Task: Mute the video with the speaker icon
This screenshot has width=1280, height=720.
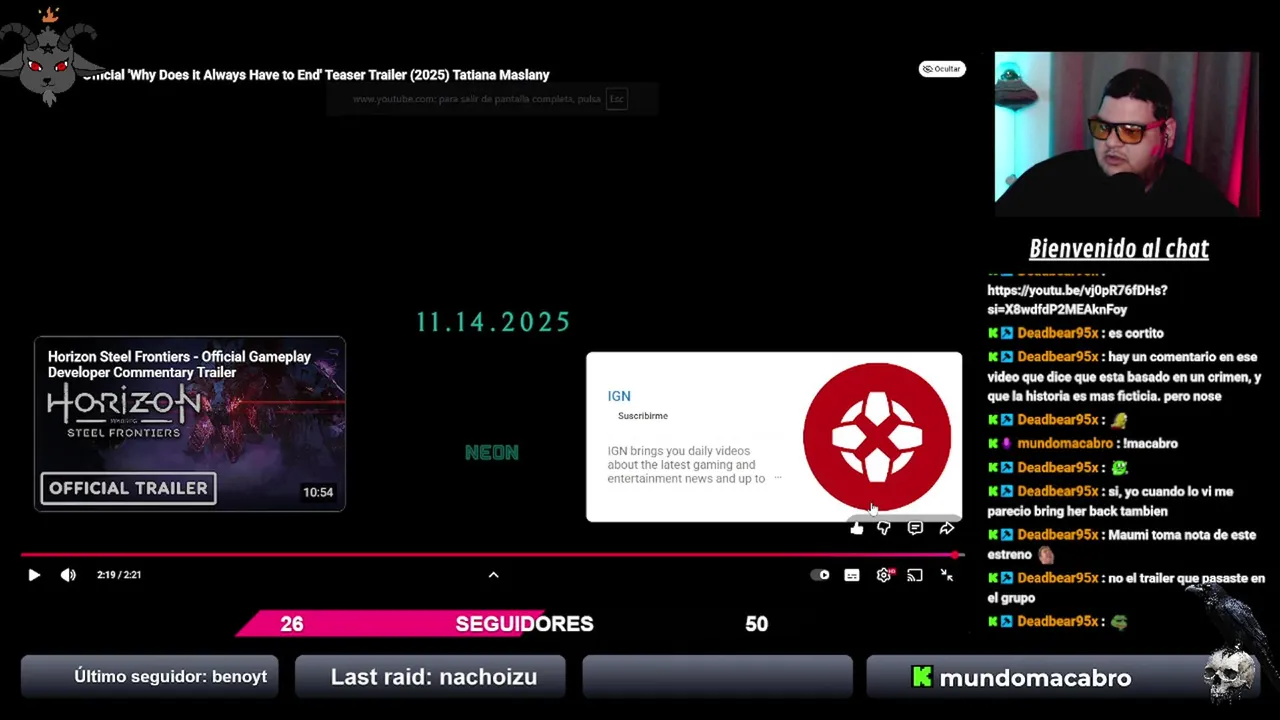Action: (68, 575)
